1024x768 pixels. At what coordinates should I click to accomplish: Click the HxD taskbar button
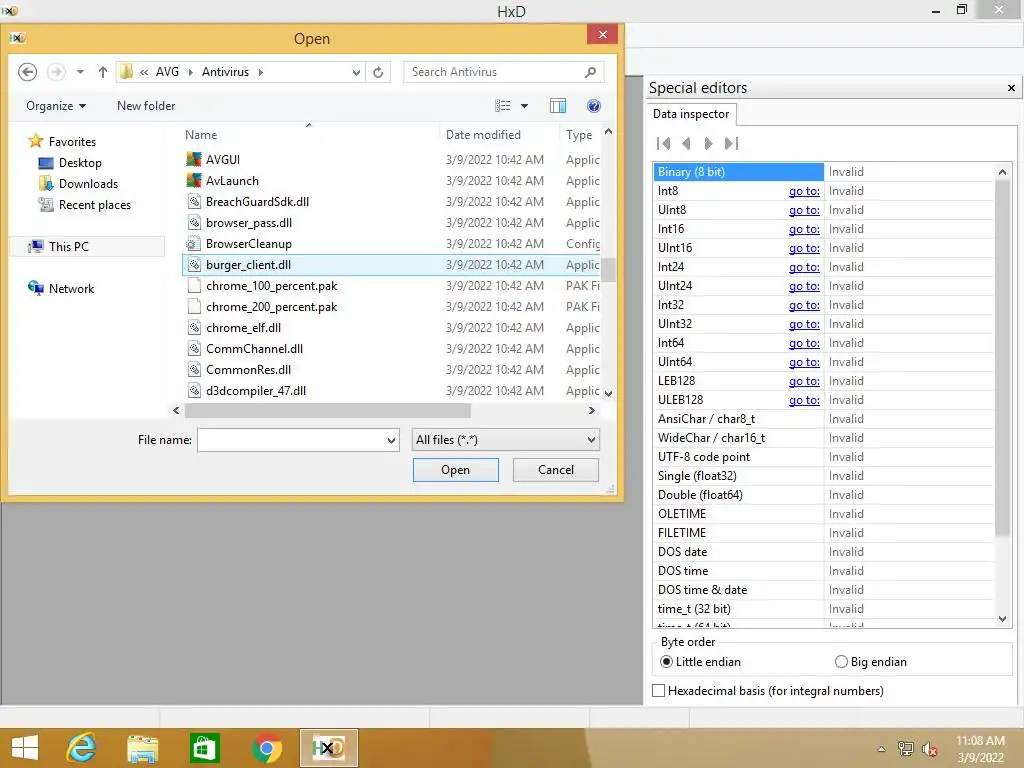point(328,748)
